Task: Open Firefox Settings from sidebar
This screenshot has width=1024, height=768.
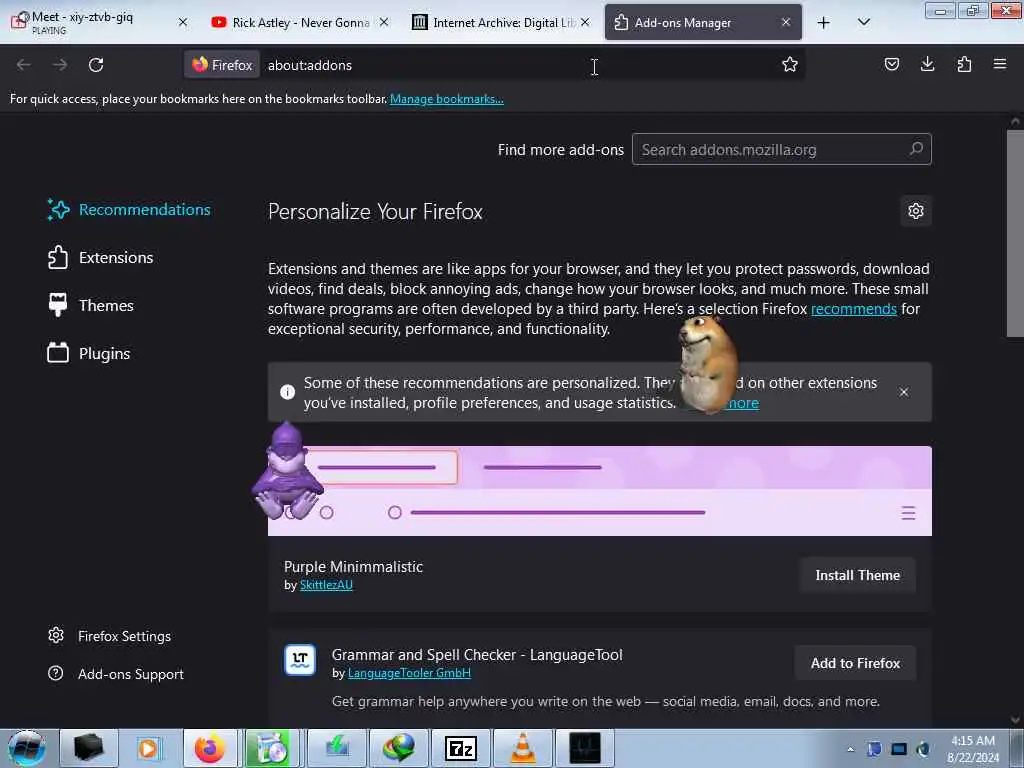Action: [110, 636]
